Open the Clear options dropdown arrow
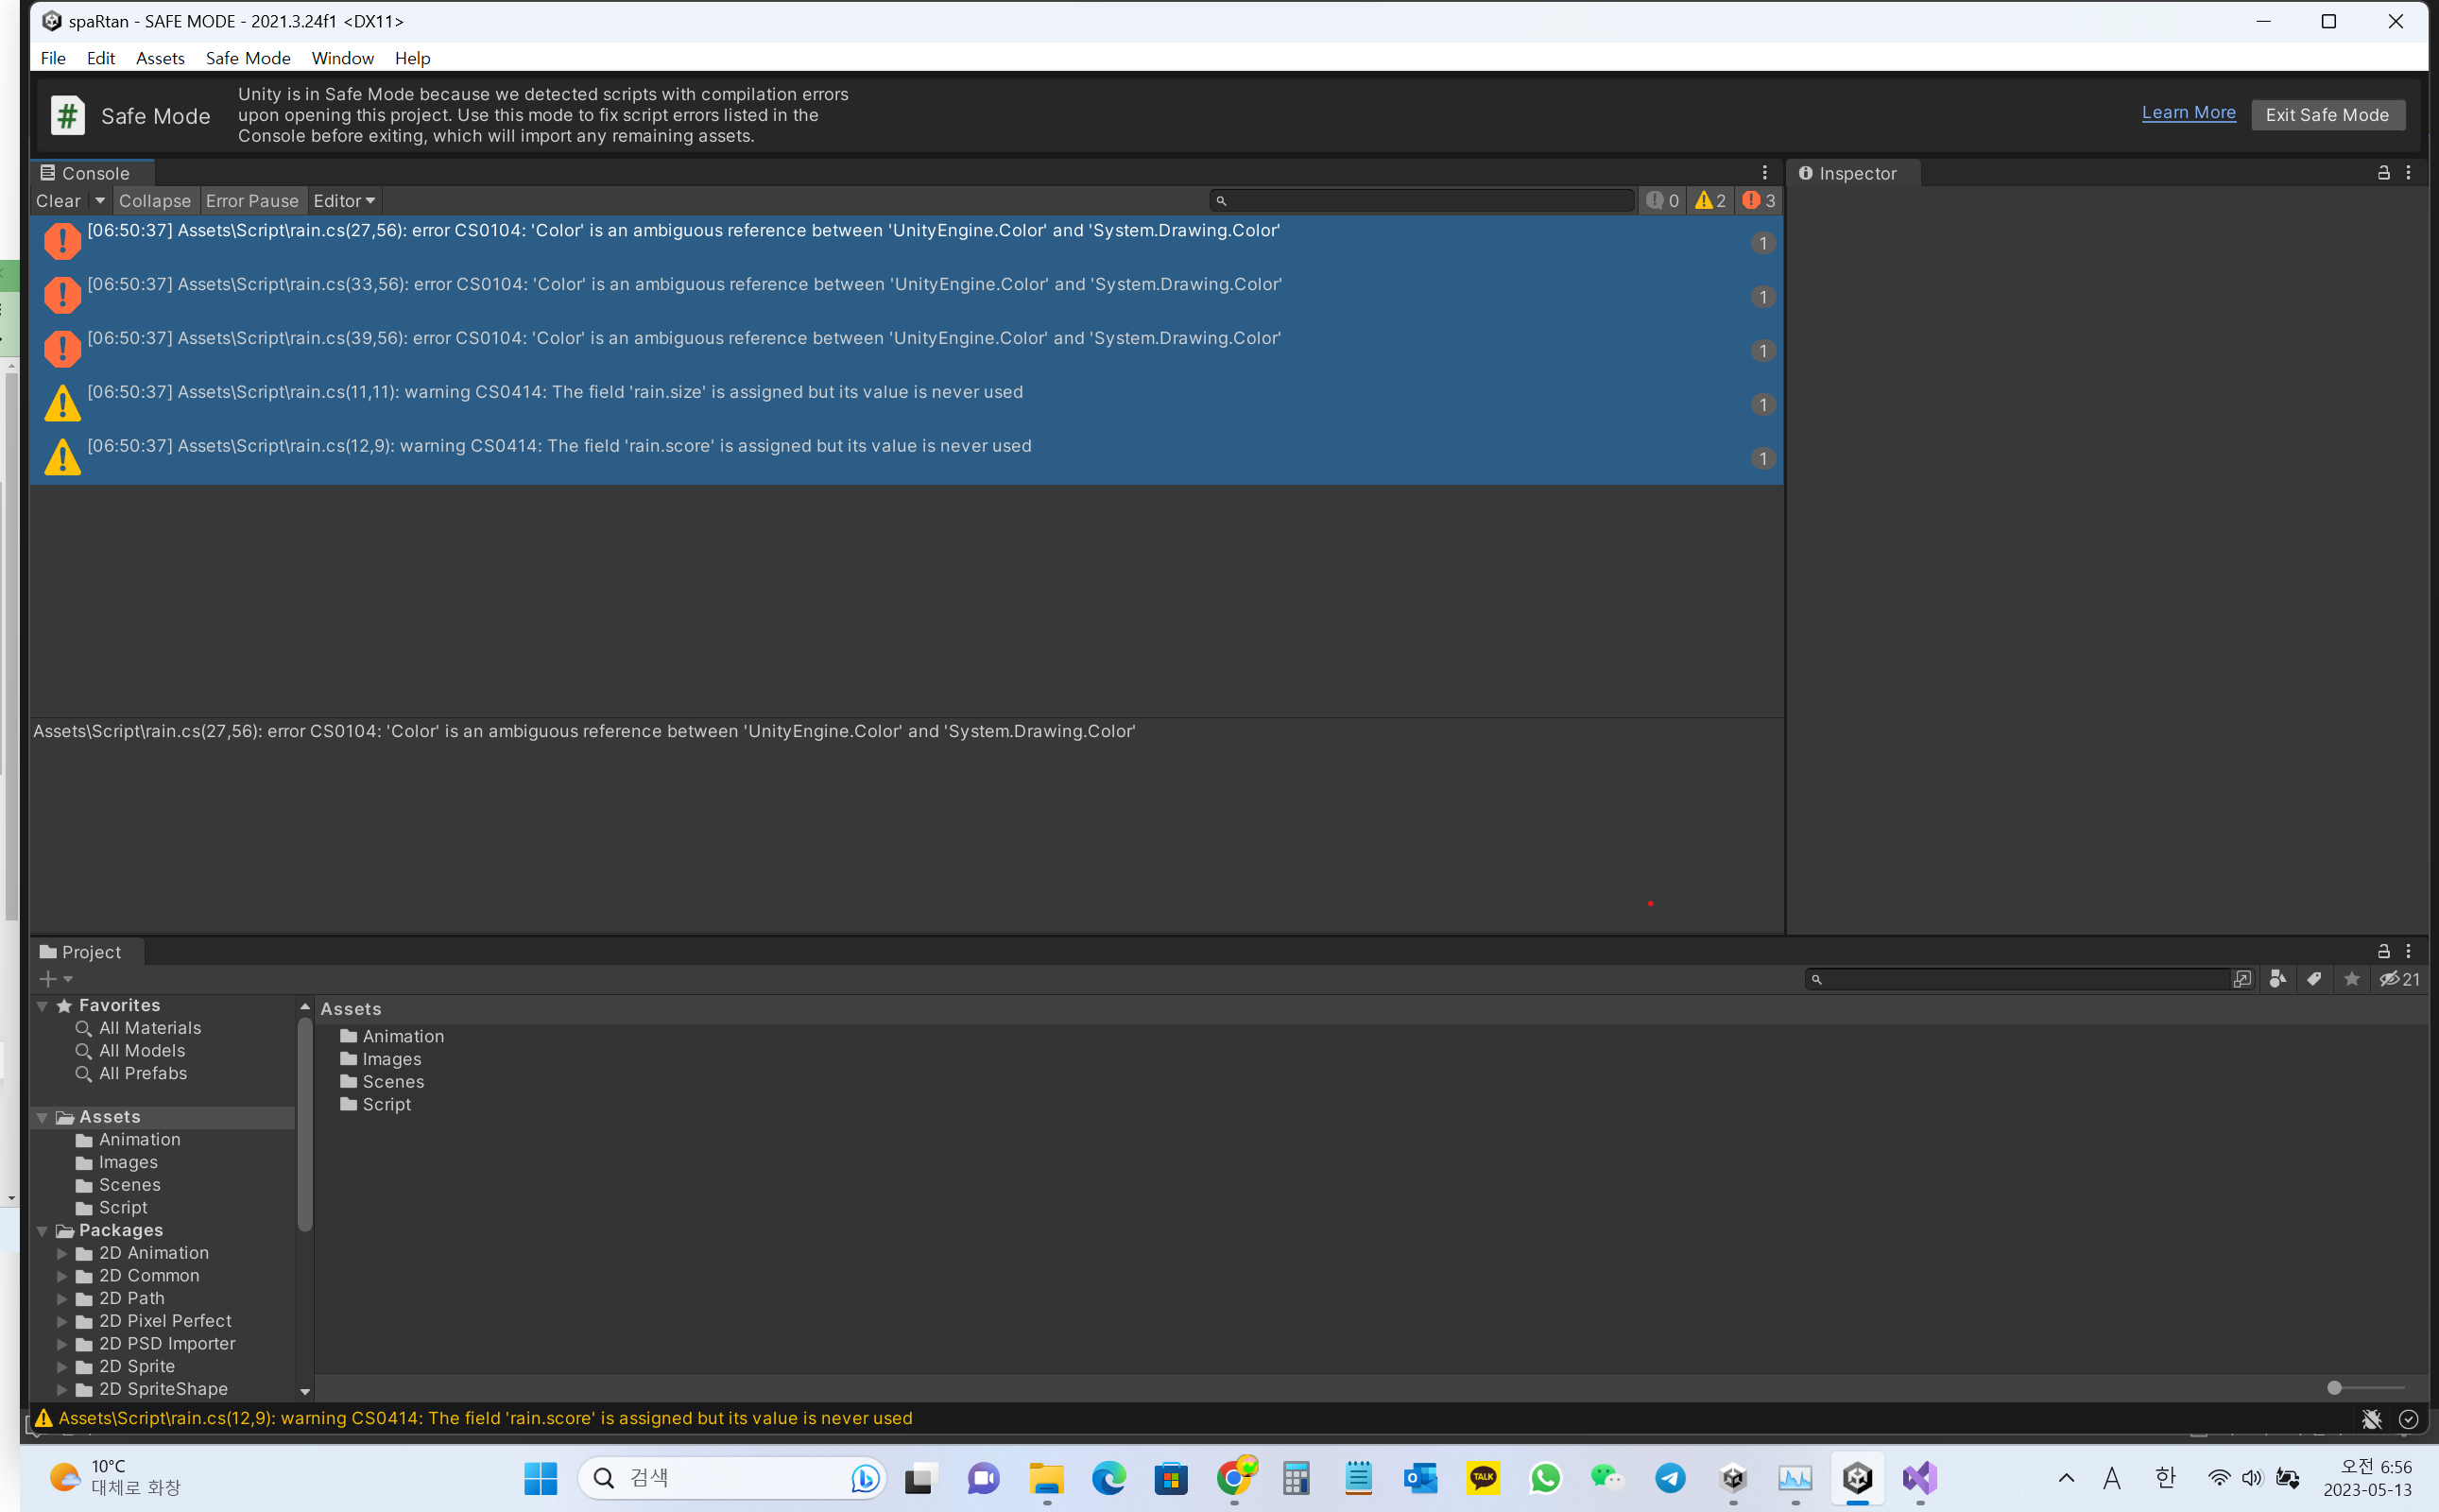This screenshot has width=2439, height=1512. pos(100,201)
